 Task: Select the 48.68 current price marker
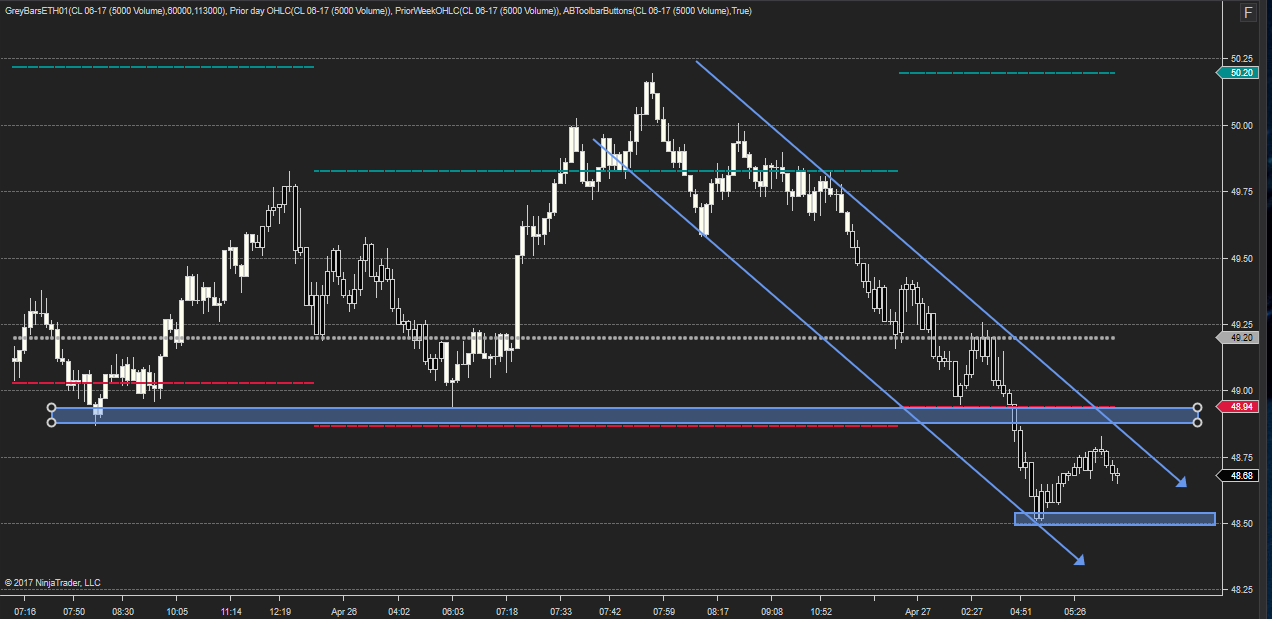pos(1238,476)
